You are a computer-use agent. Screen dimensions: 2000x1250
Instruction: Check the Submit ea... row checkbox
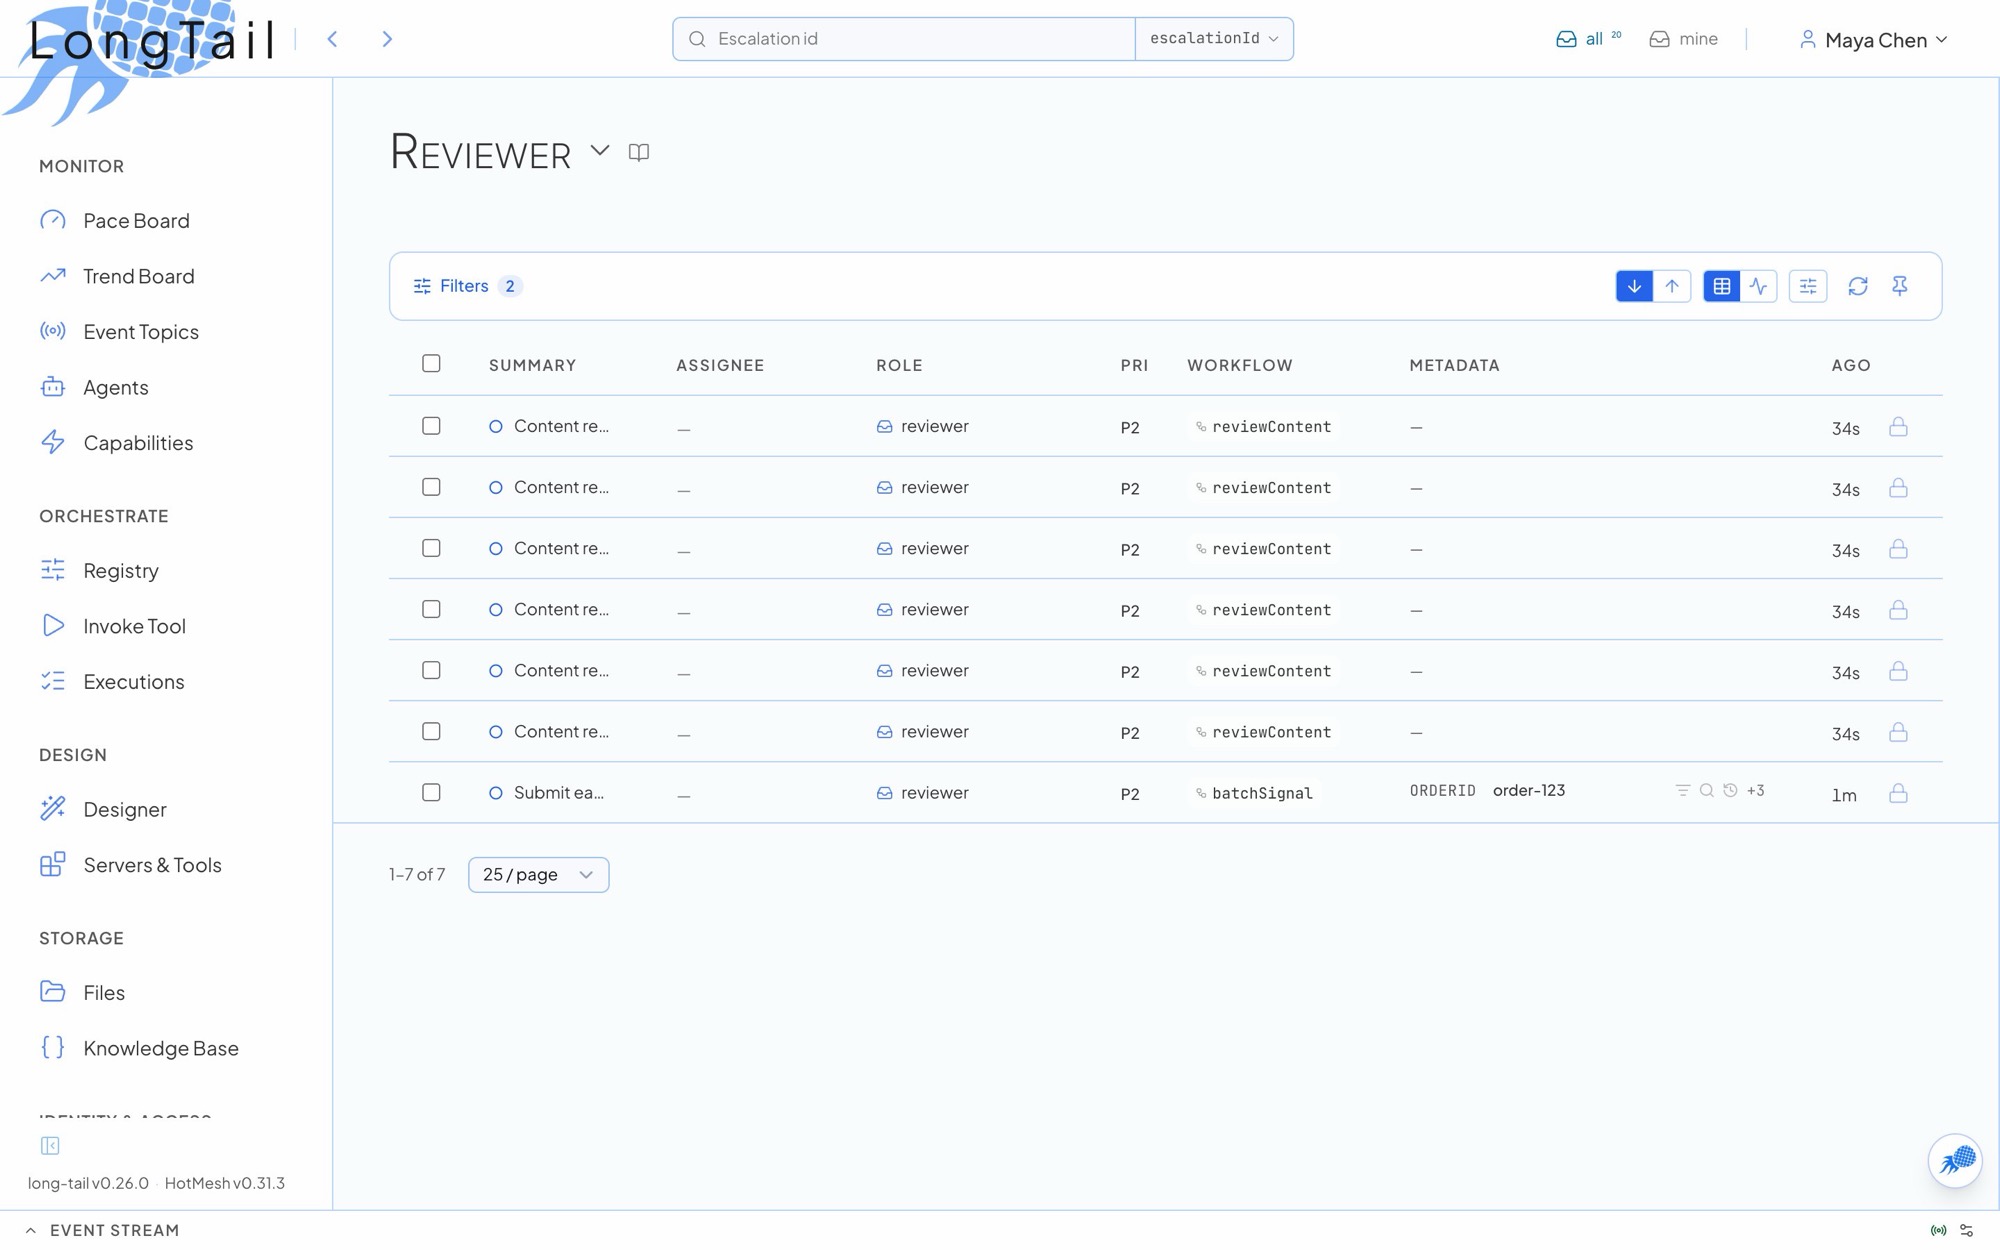click(431, 792)
